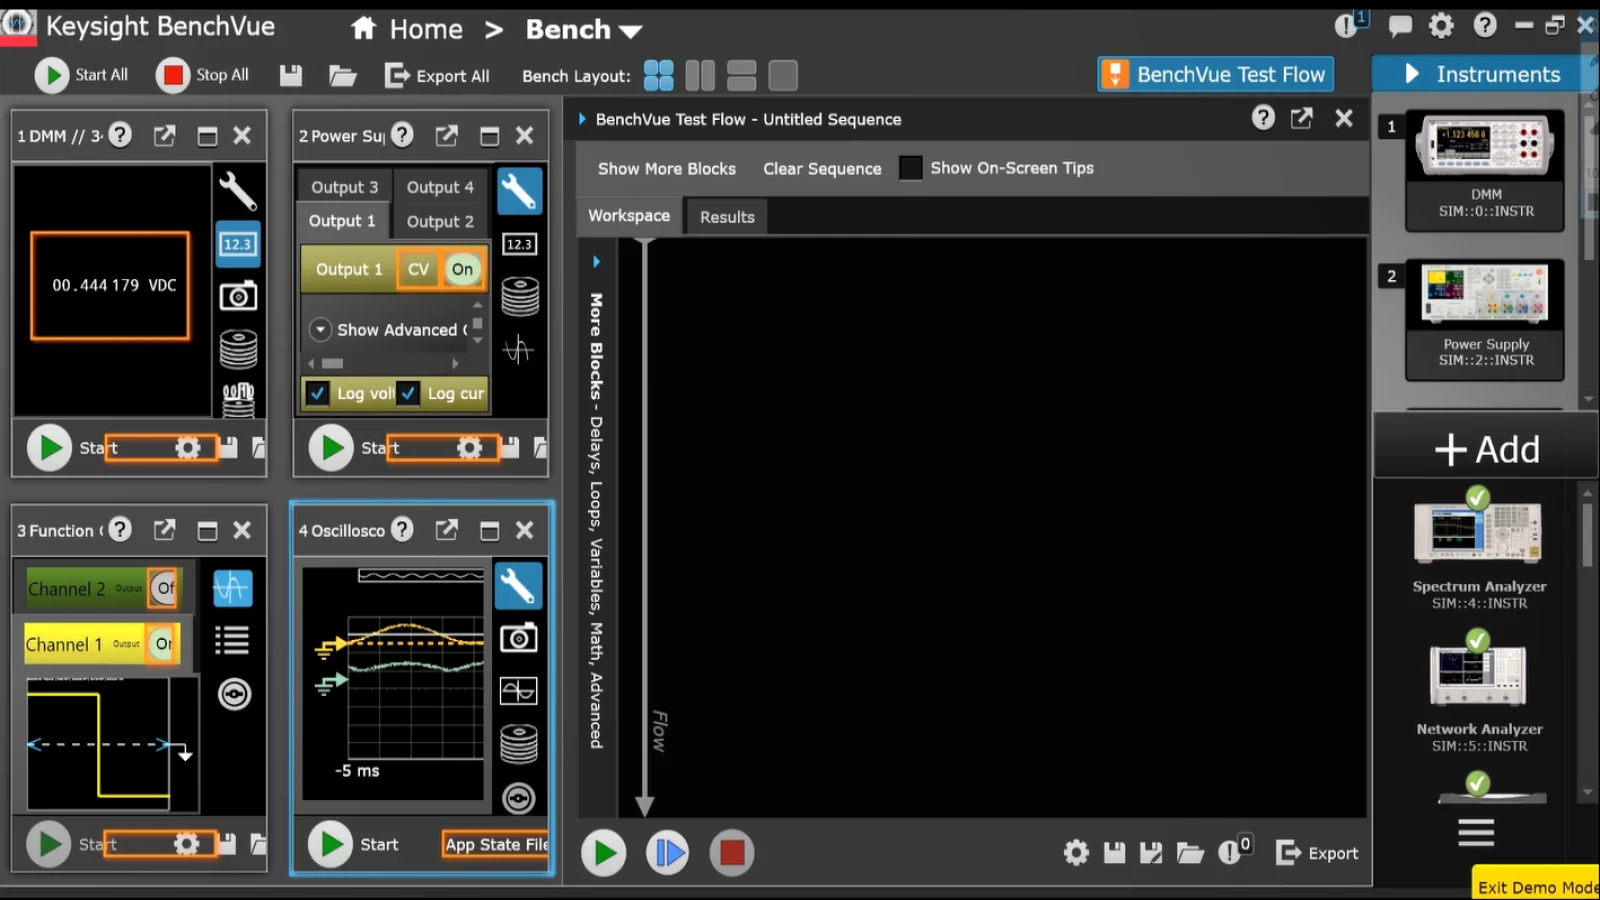Image resolution: width=1600 pixels, height=900 pixels.
Task: Click App State File in oscilloscope panel
Action: pyautogui.click(x=496, y=844)
